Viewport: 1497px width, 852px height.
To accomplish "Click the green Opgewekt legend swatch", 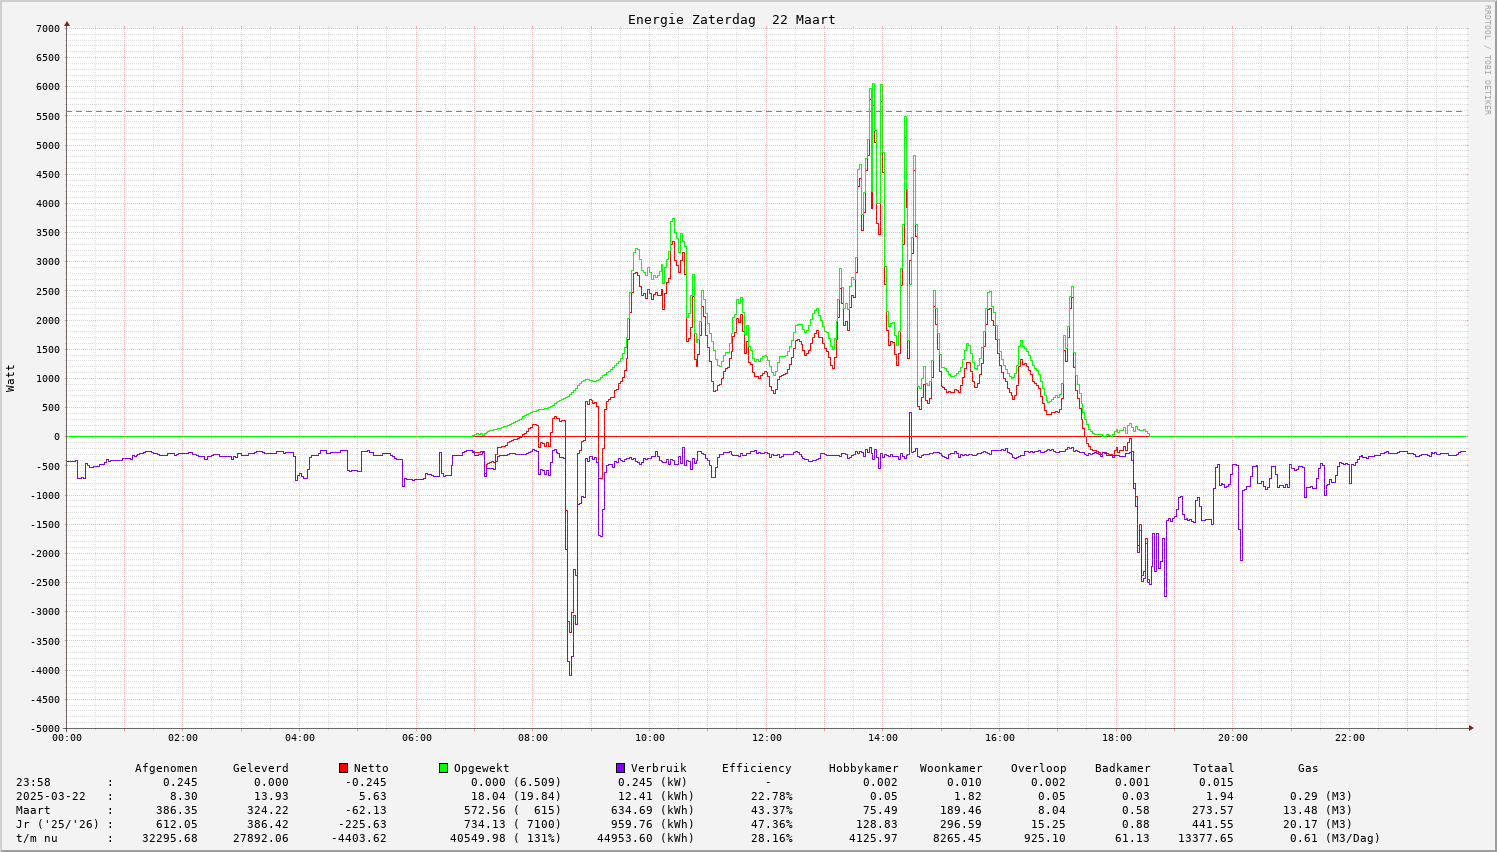I will click(444, 768).
